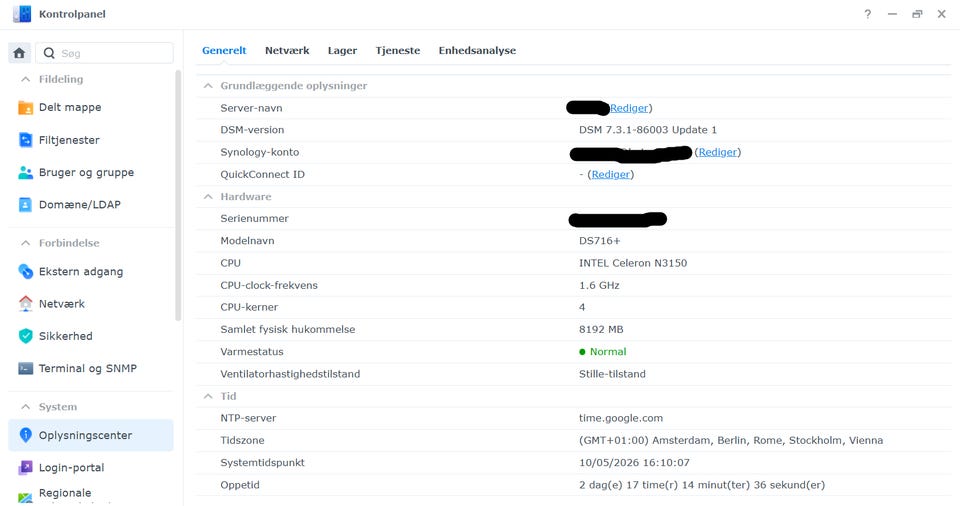Click Rediger link for QuickConnect ID
This screenshot has height=506, width=960.
610,175
